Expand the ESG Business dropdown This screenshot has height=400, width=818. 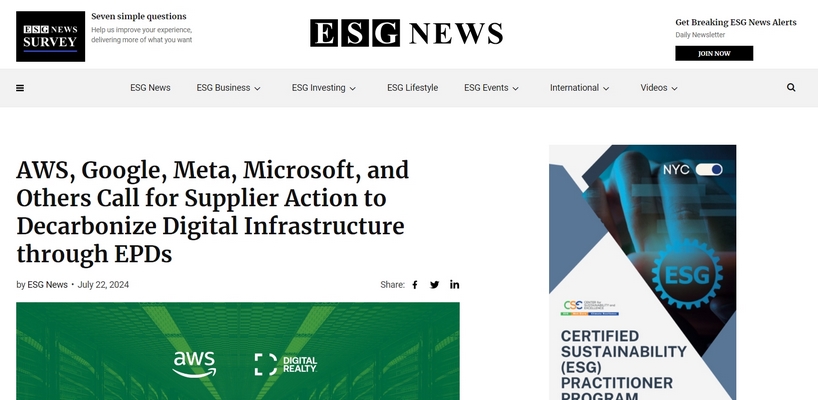228,88
